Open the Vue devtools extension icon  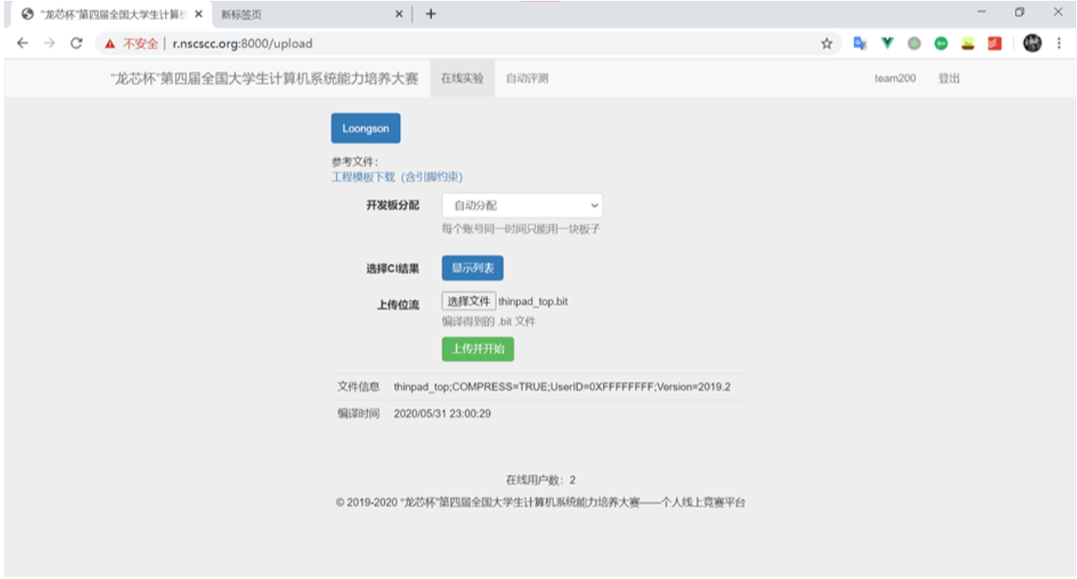coord(887,44)
